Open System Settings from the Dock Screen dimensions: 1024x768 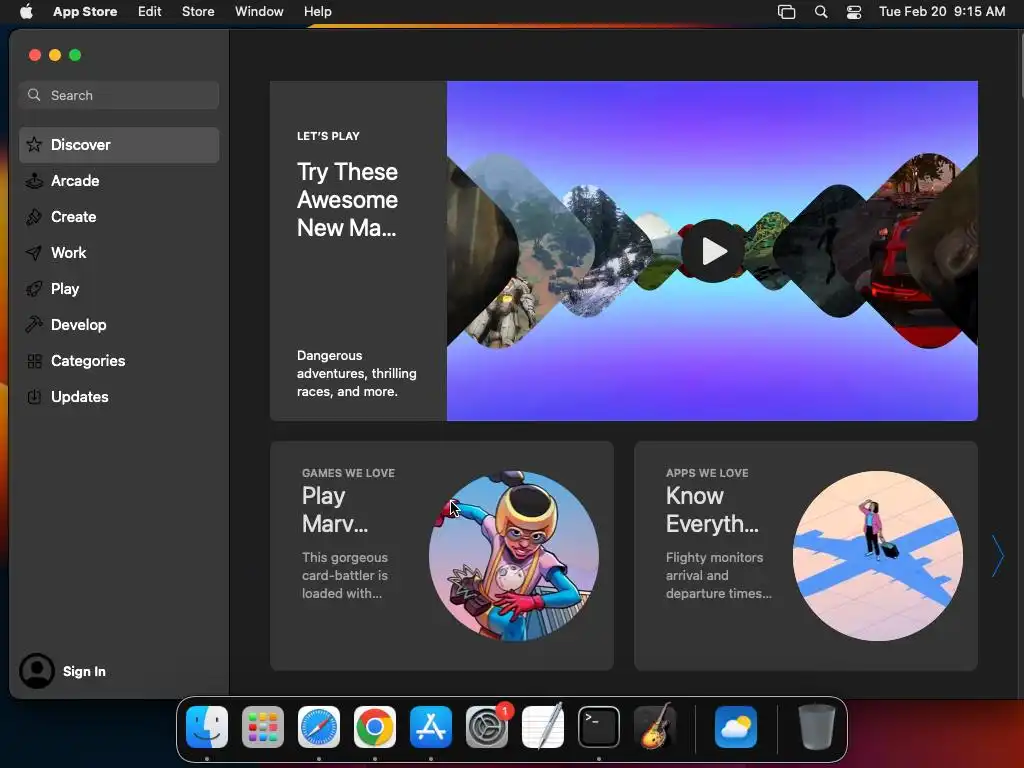tap(487, 727)
